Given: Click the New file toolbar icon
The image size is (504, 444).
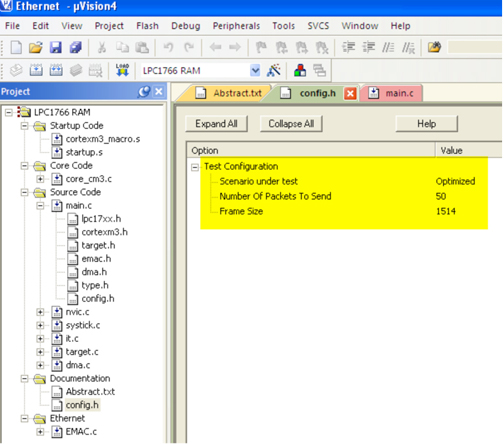Looking at the screenshot, I should [x=16, y=47].
